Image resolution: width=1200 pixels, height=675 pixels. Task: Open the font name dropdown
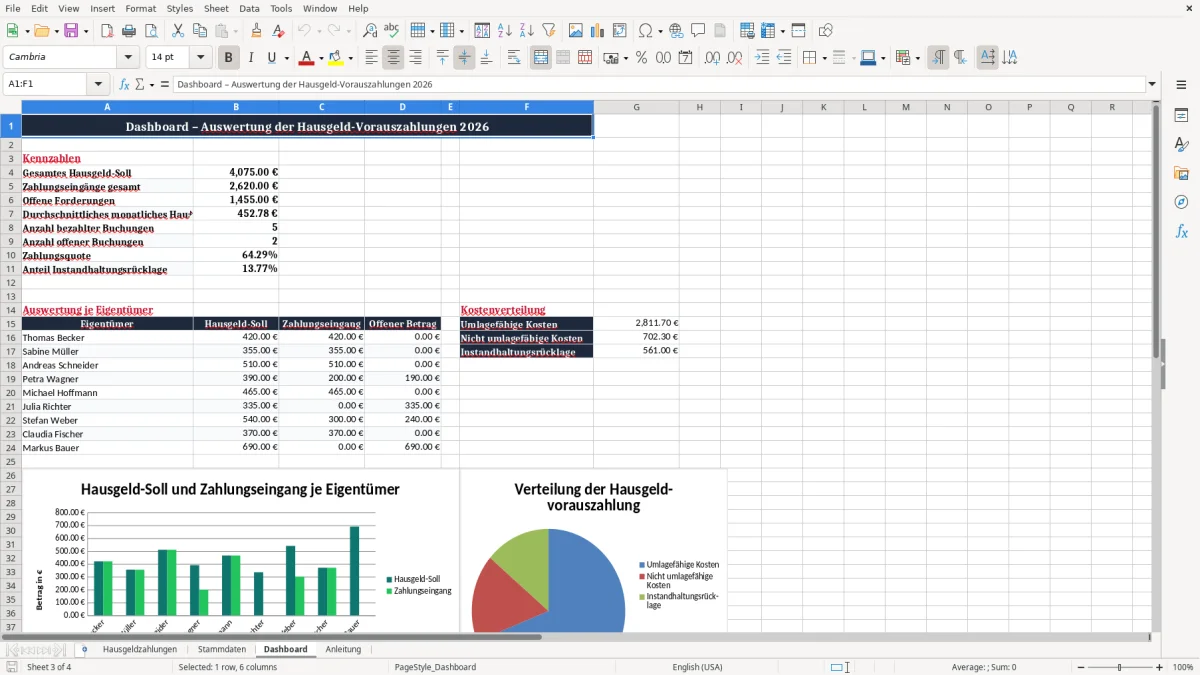click(127, 57)
